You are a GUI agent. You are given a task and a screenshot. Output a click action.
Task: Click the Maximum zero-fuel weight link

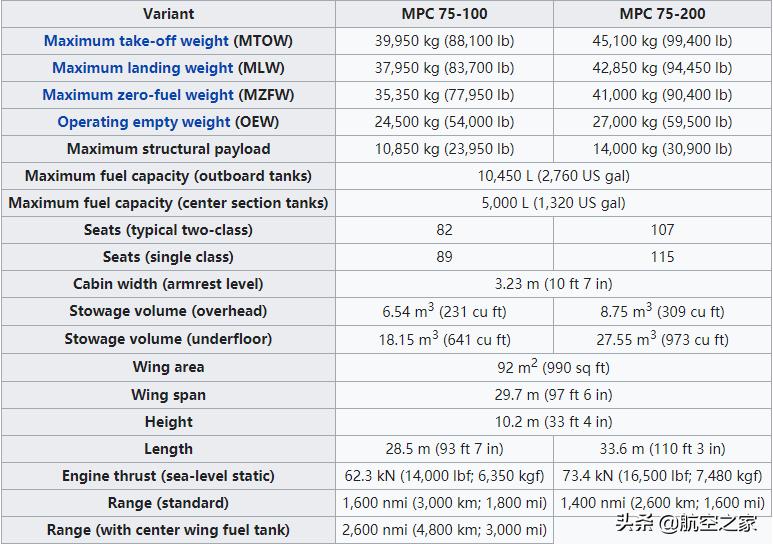pyautogui.click(x=138, y=95)
